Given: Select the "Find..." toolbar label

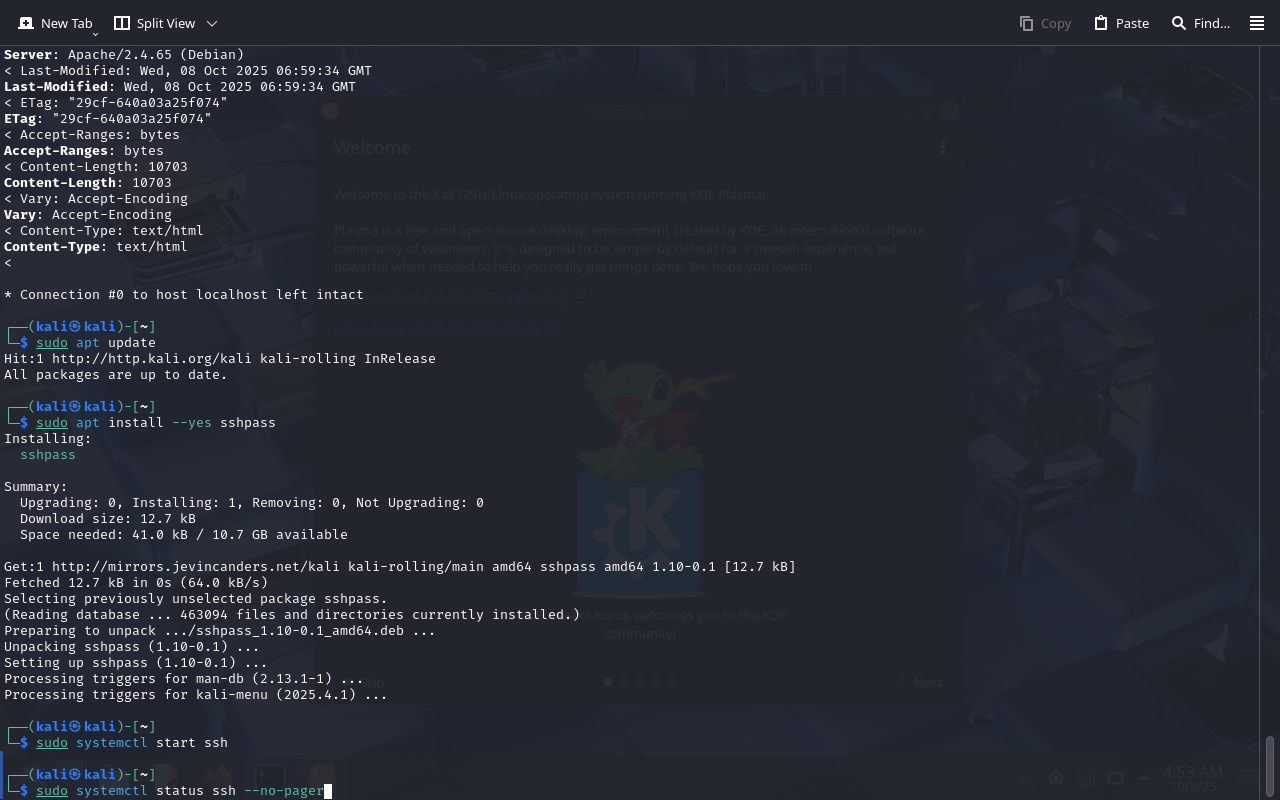Looking at the screenshot, I should 1212,23.
